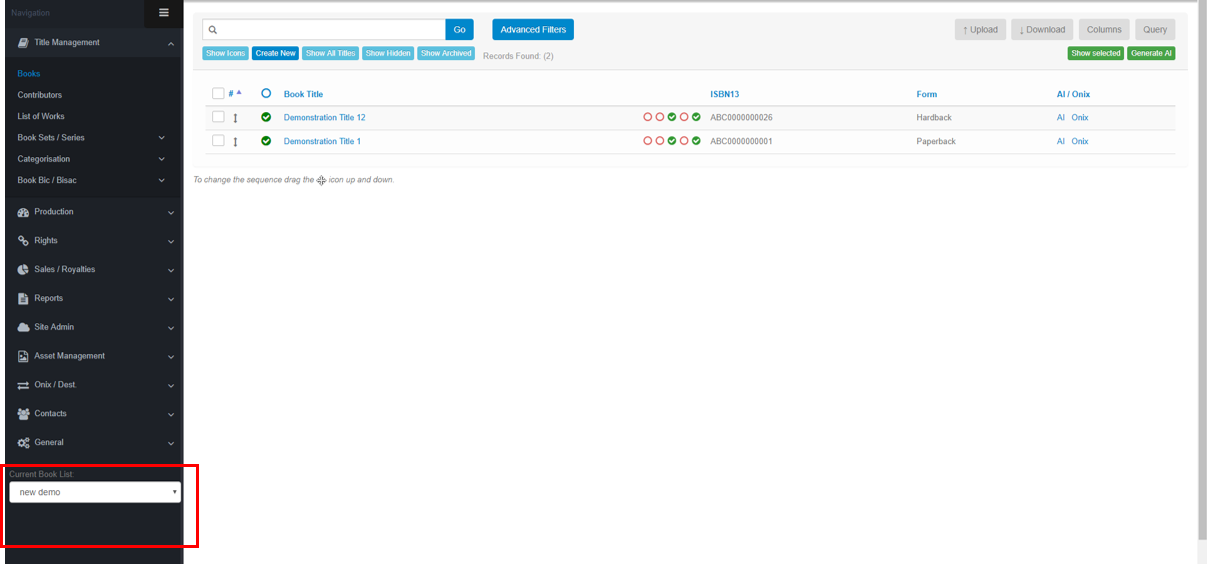Viewport: 1207px width, 565px height.
Task: Expand the Book Sets / Series submenu
Action: coord(161,138)
